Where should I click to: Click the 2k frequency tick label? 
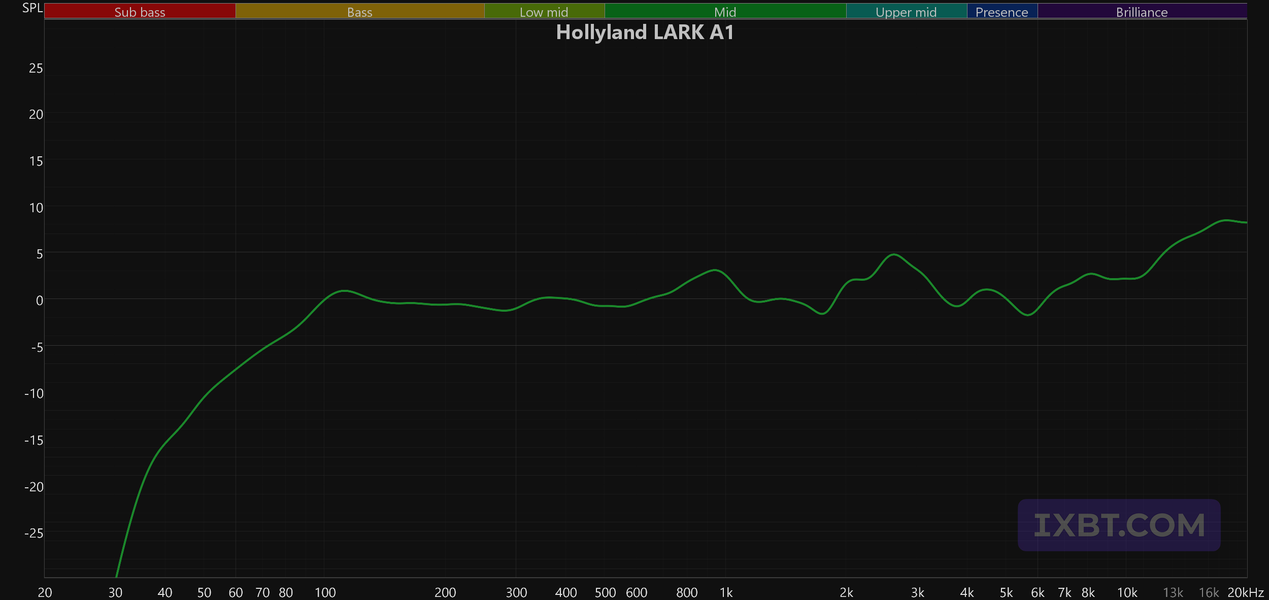click(x=847, y=592)
